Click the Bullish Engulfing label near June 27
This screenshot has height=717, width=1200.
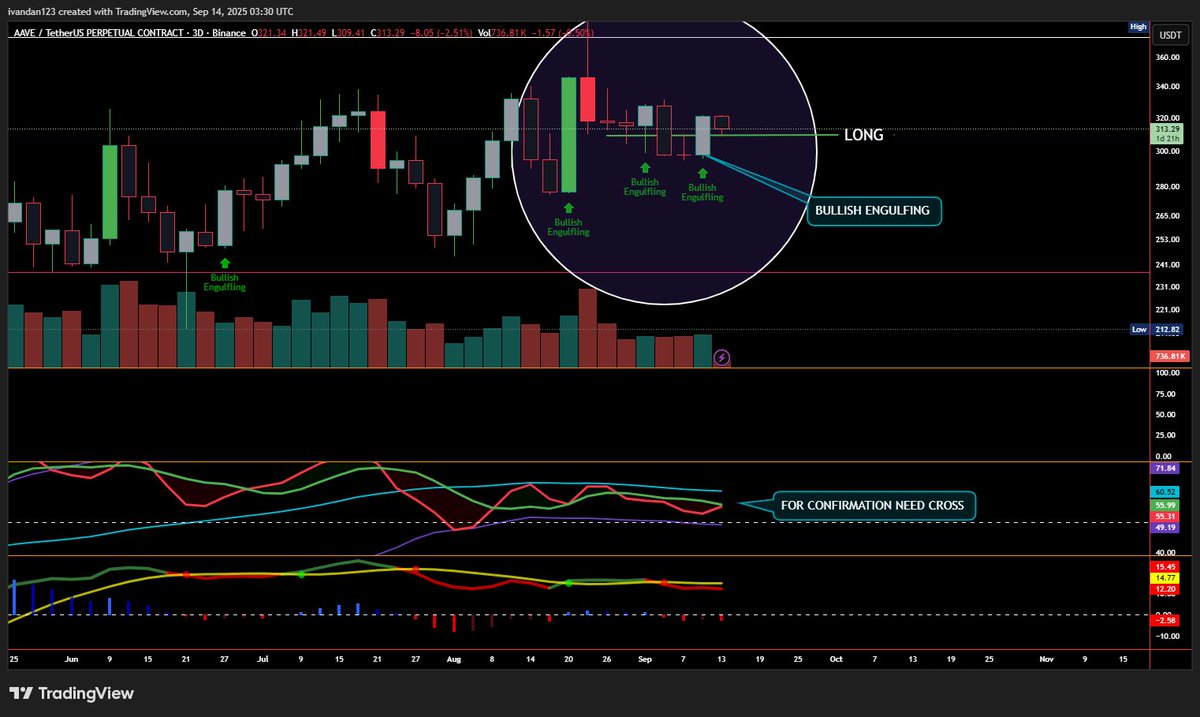(223, 281)
